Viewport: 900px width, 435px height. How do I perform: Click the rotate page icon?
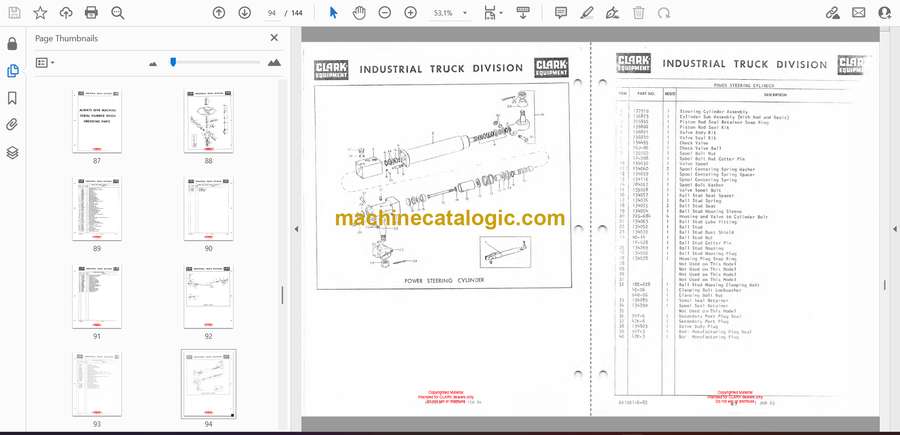click(x=664, y=13)
